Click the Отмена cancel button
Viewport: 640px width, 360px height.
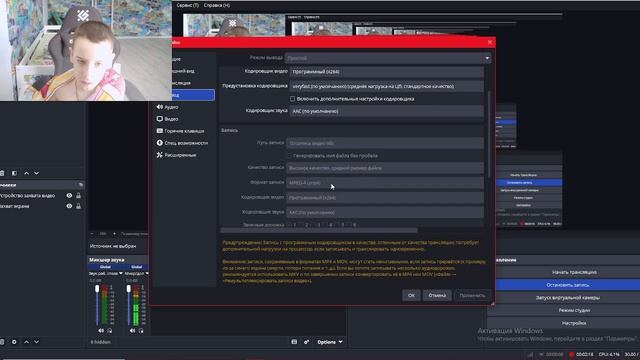click(437, 295)
